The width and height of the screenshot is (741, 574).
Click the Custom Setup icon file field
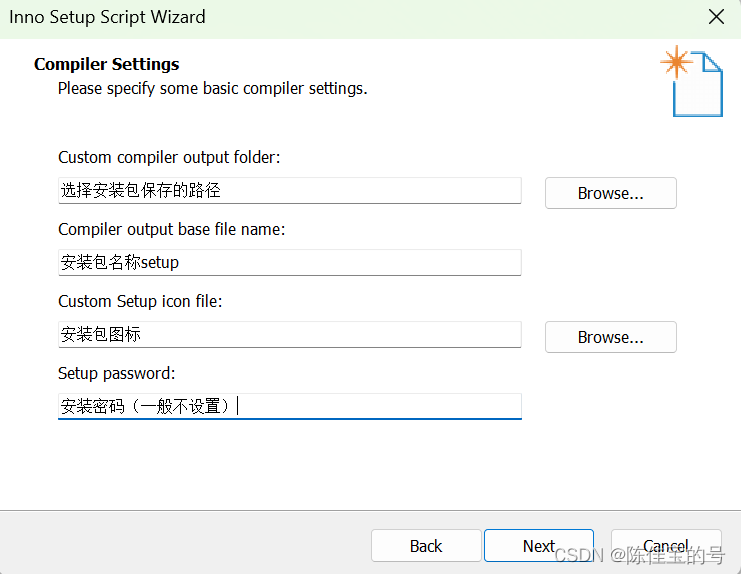[x=290, y=334]
